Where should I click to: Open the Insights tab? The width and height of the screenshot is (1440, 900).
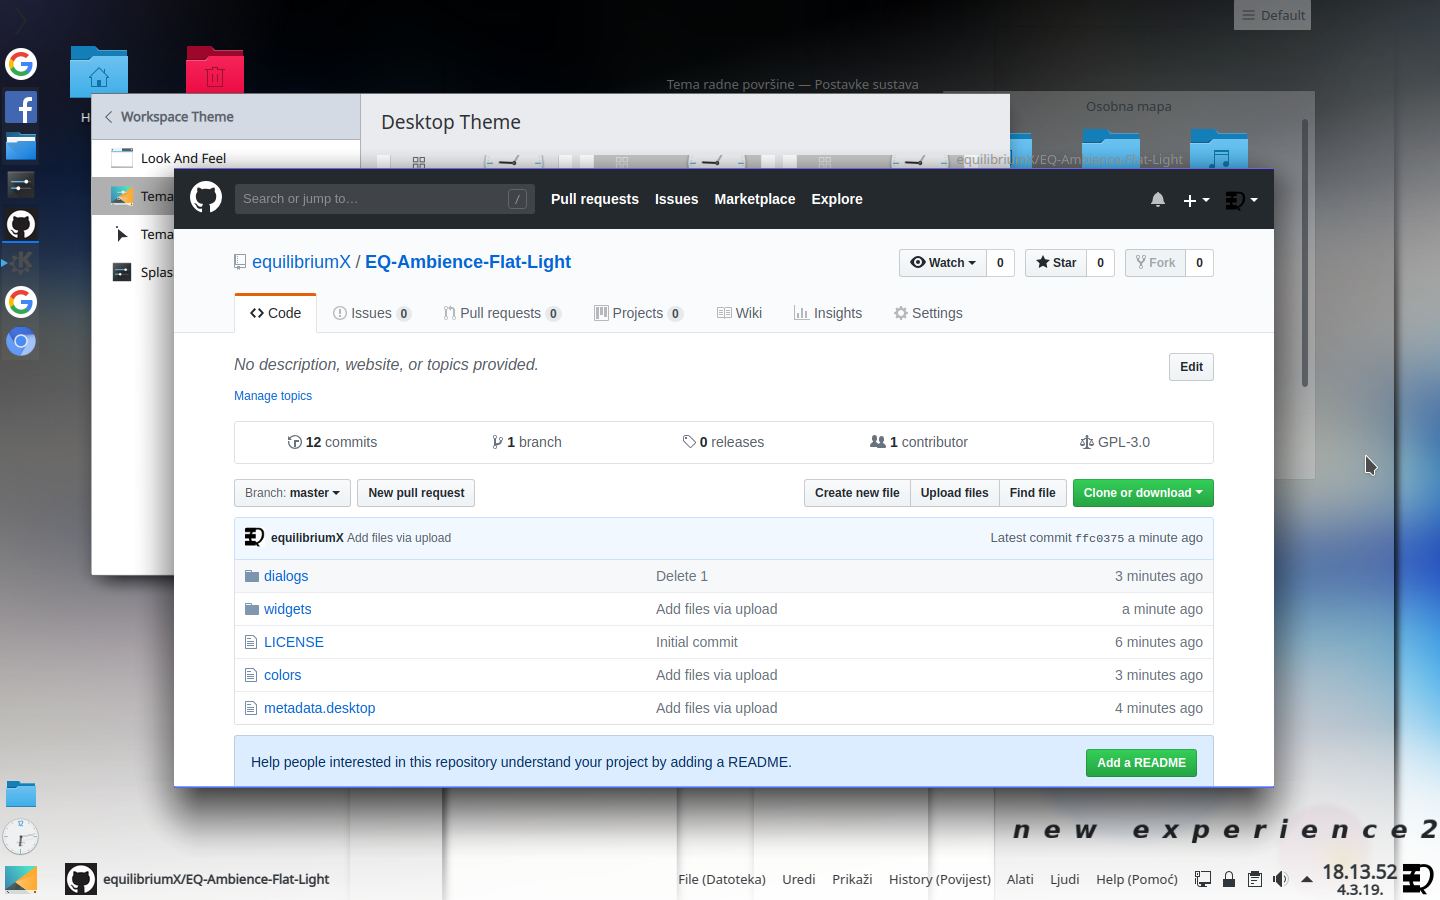pyautogui.click(x=828, y=313)
